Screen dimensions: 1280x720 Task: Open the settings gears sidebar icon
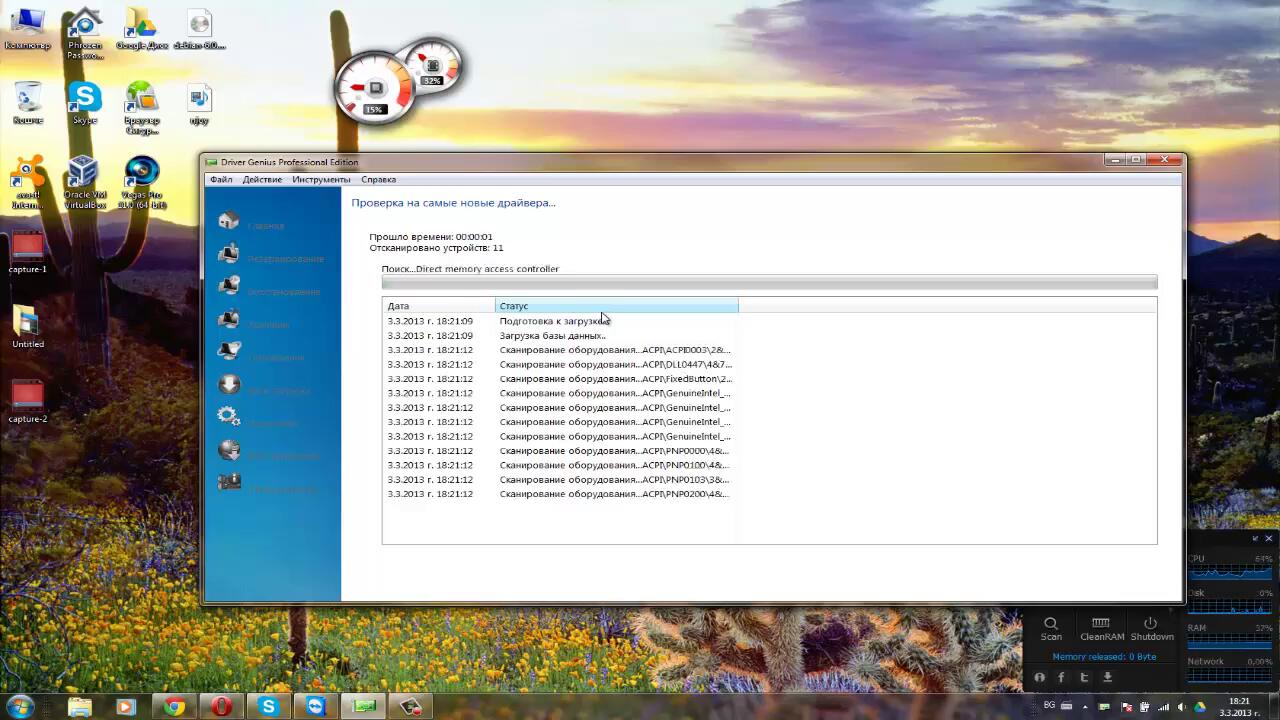click(x=229, y=417)
